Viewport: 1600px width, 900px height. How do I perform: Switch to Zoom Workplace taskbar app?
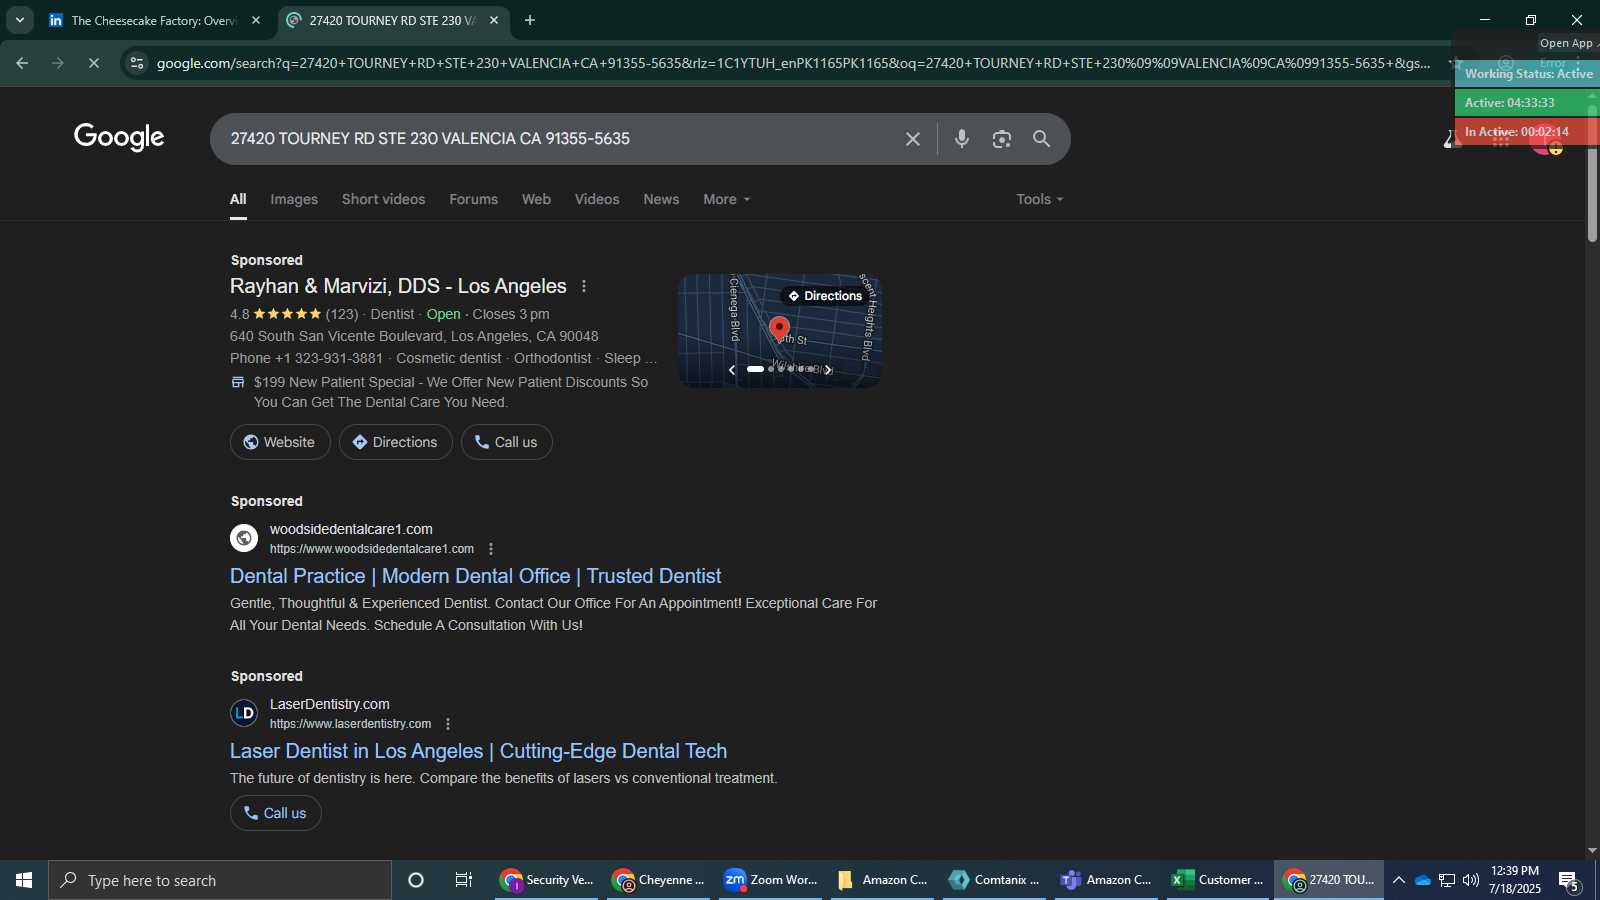(771, 880)
